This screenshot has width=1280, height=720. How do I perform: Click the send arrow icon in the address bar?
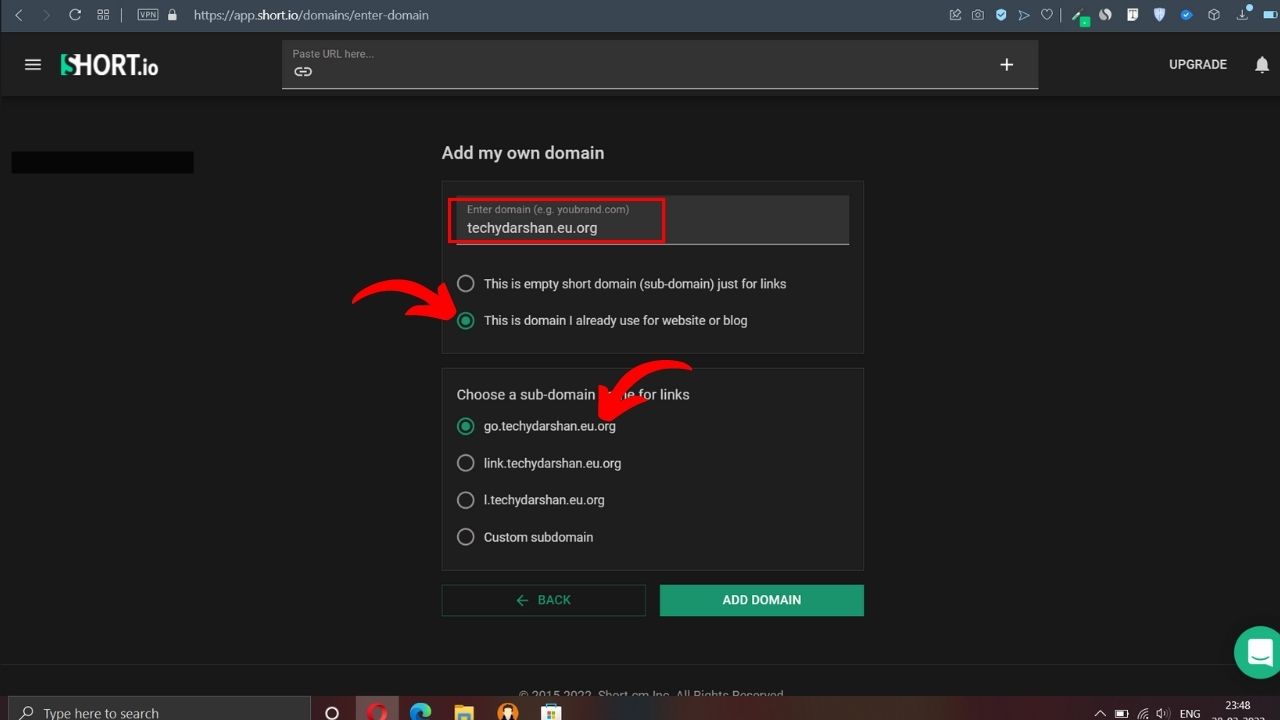coord(1024,15)
